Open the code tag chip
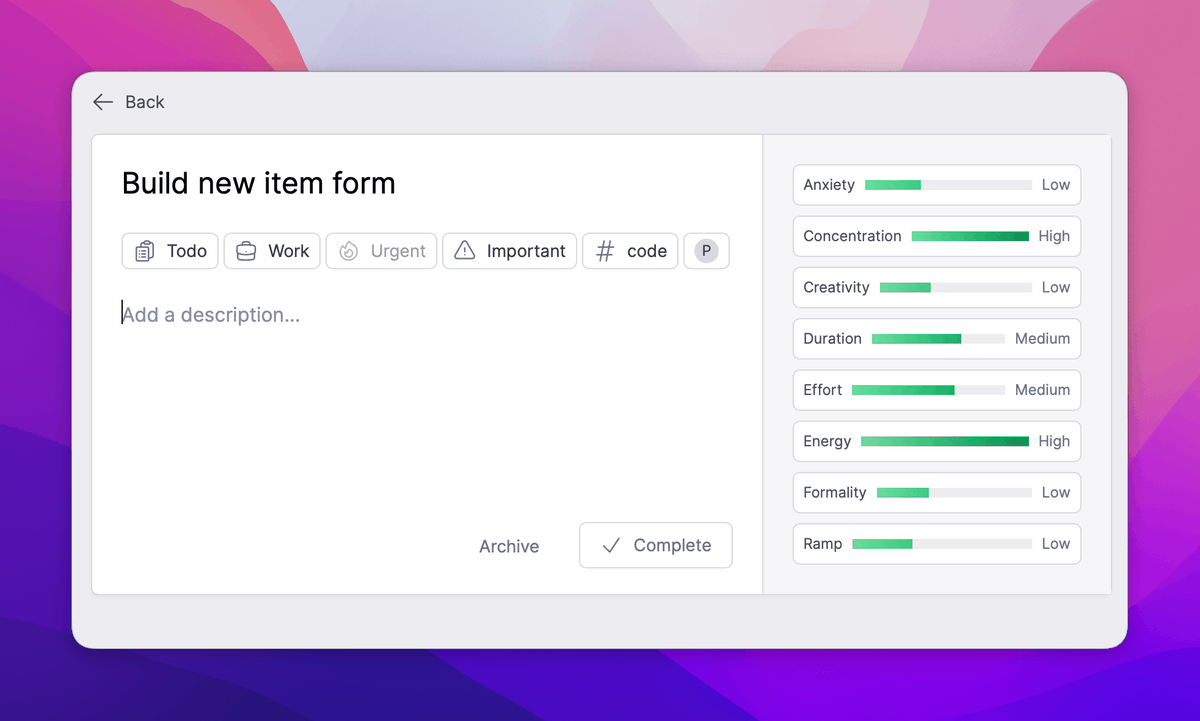Viewport: 1200px width, 721px height. click(x=631, y=251)
